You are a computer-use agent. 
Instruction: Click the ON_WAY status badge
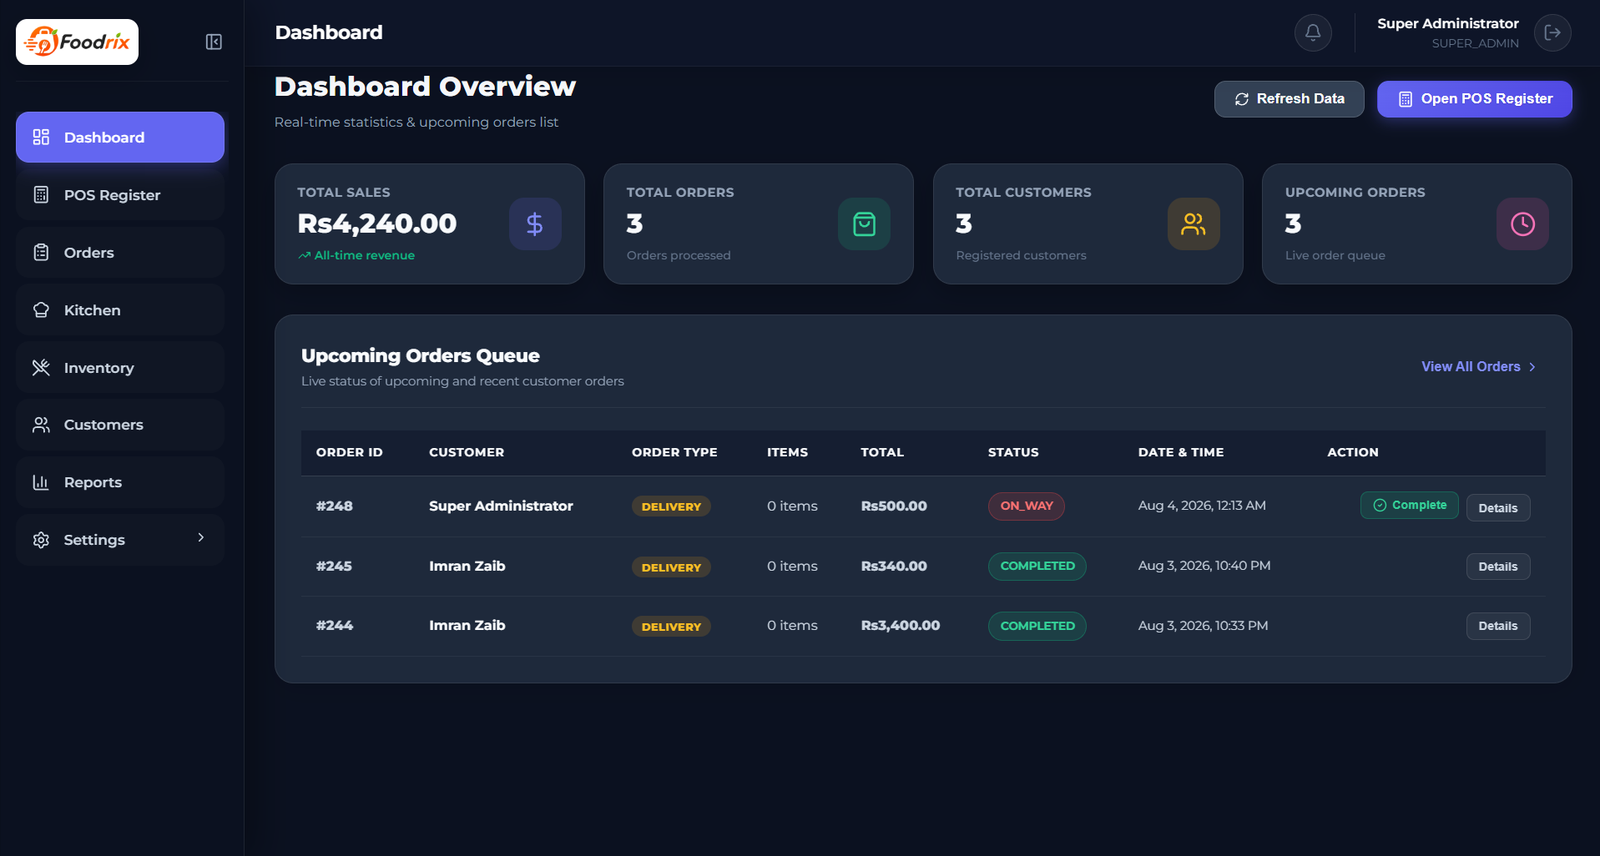pyautogui.click(x=1026, y=506)
